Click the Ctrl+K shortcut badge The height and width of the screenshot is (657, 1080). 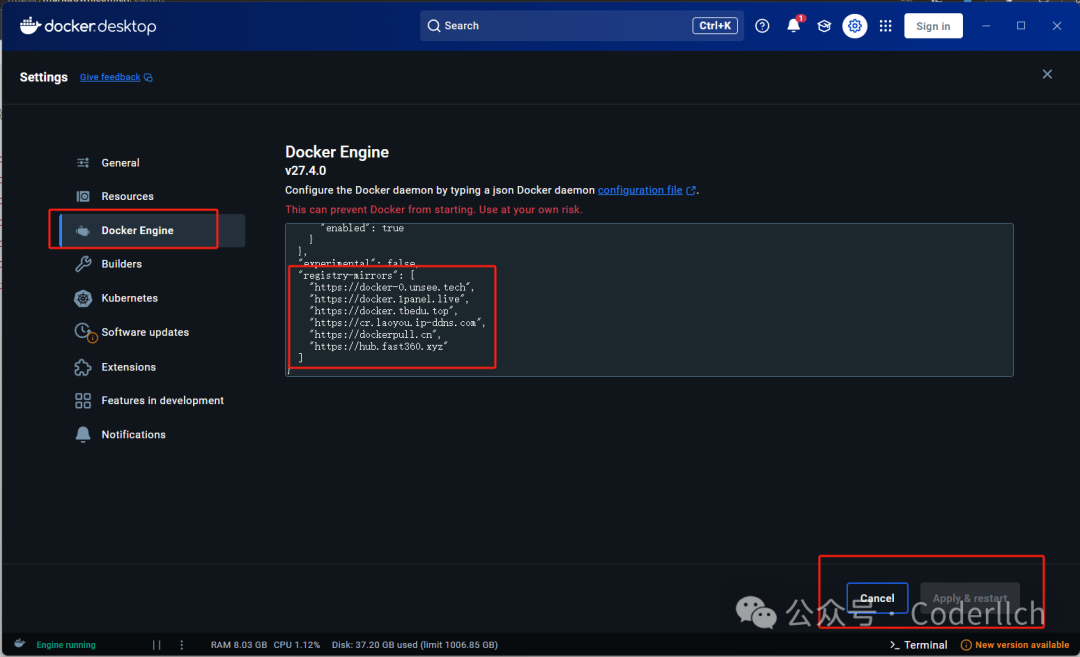click(715, 26)
